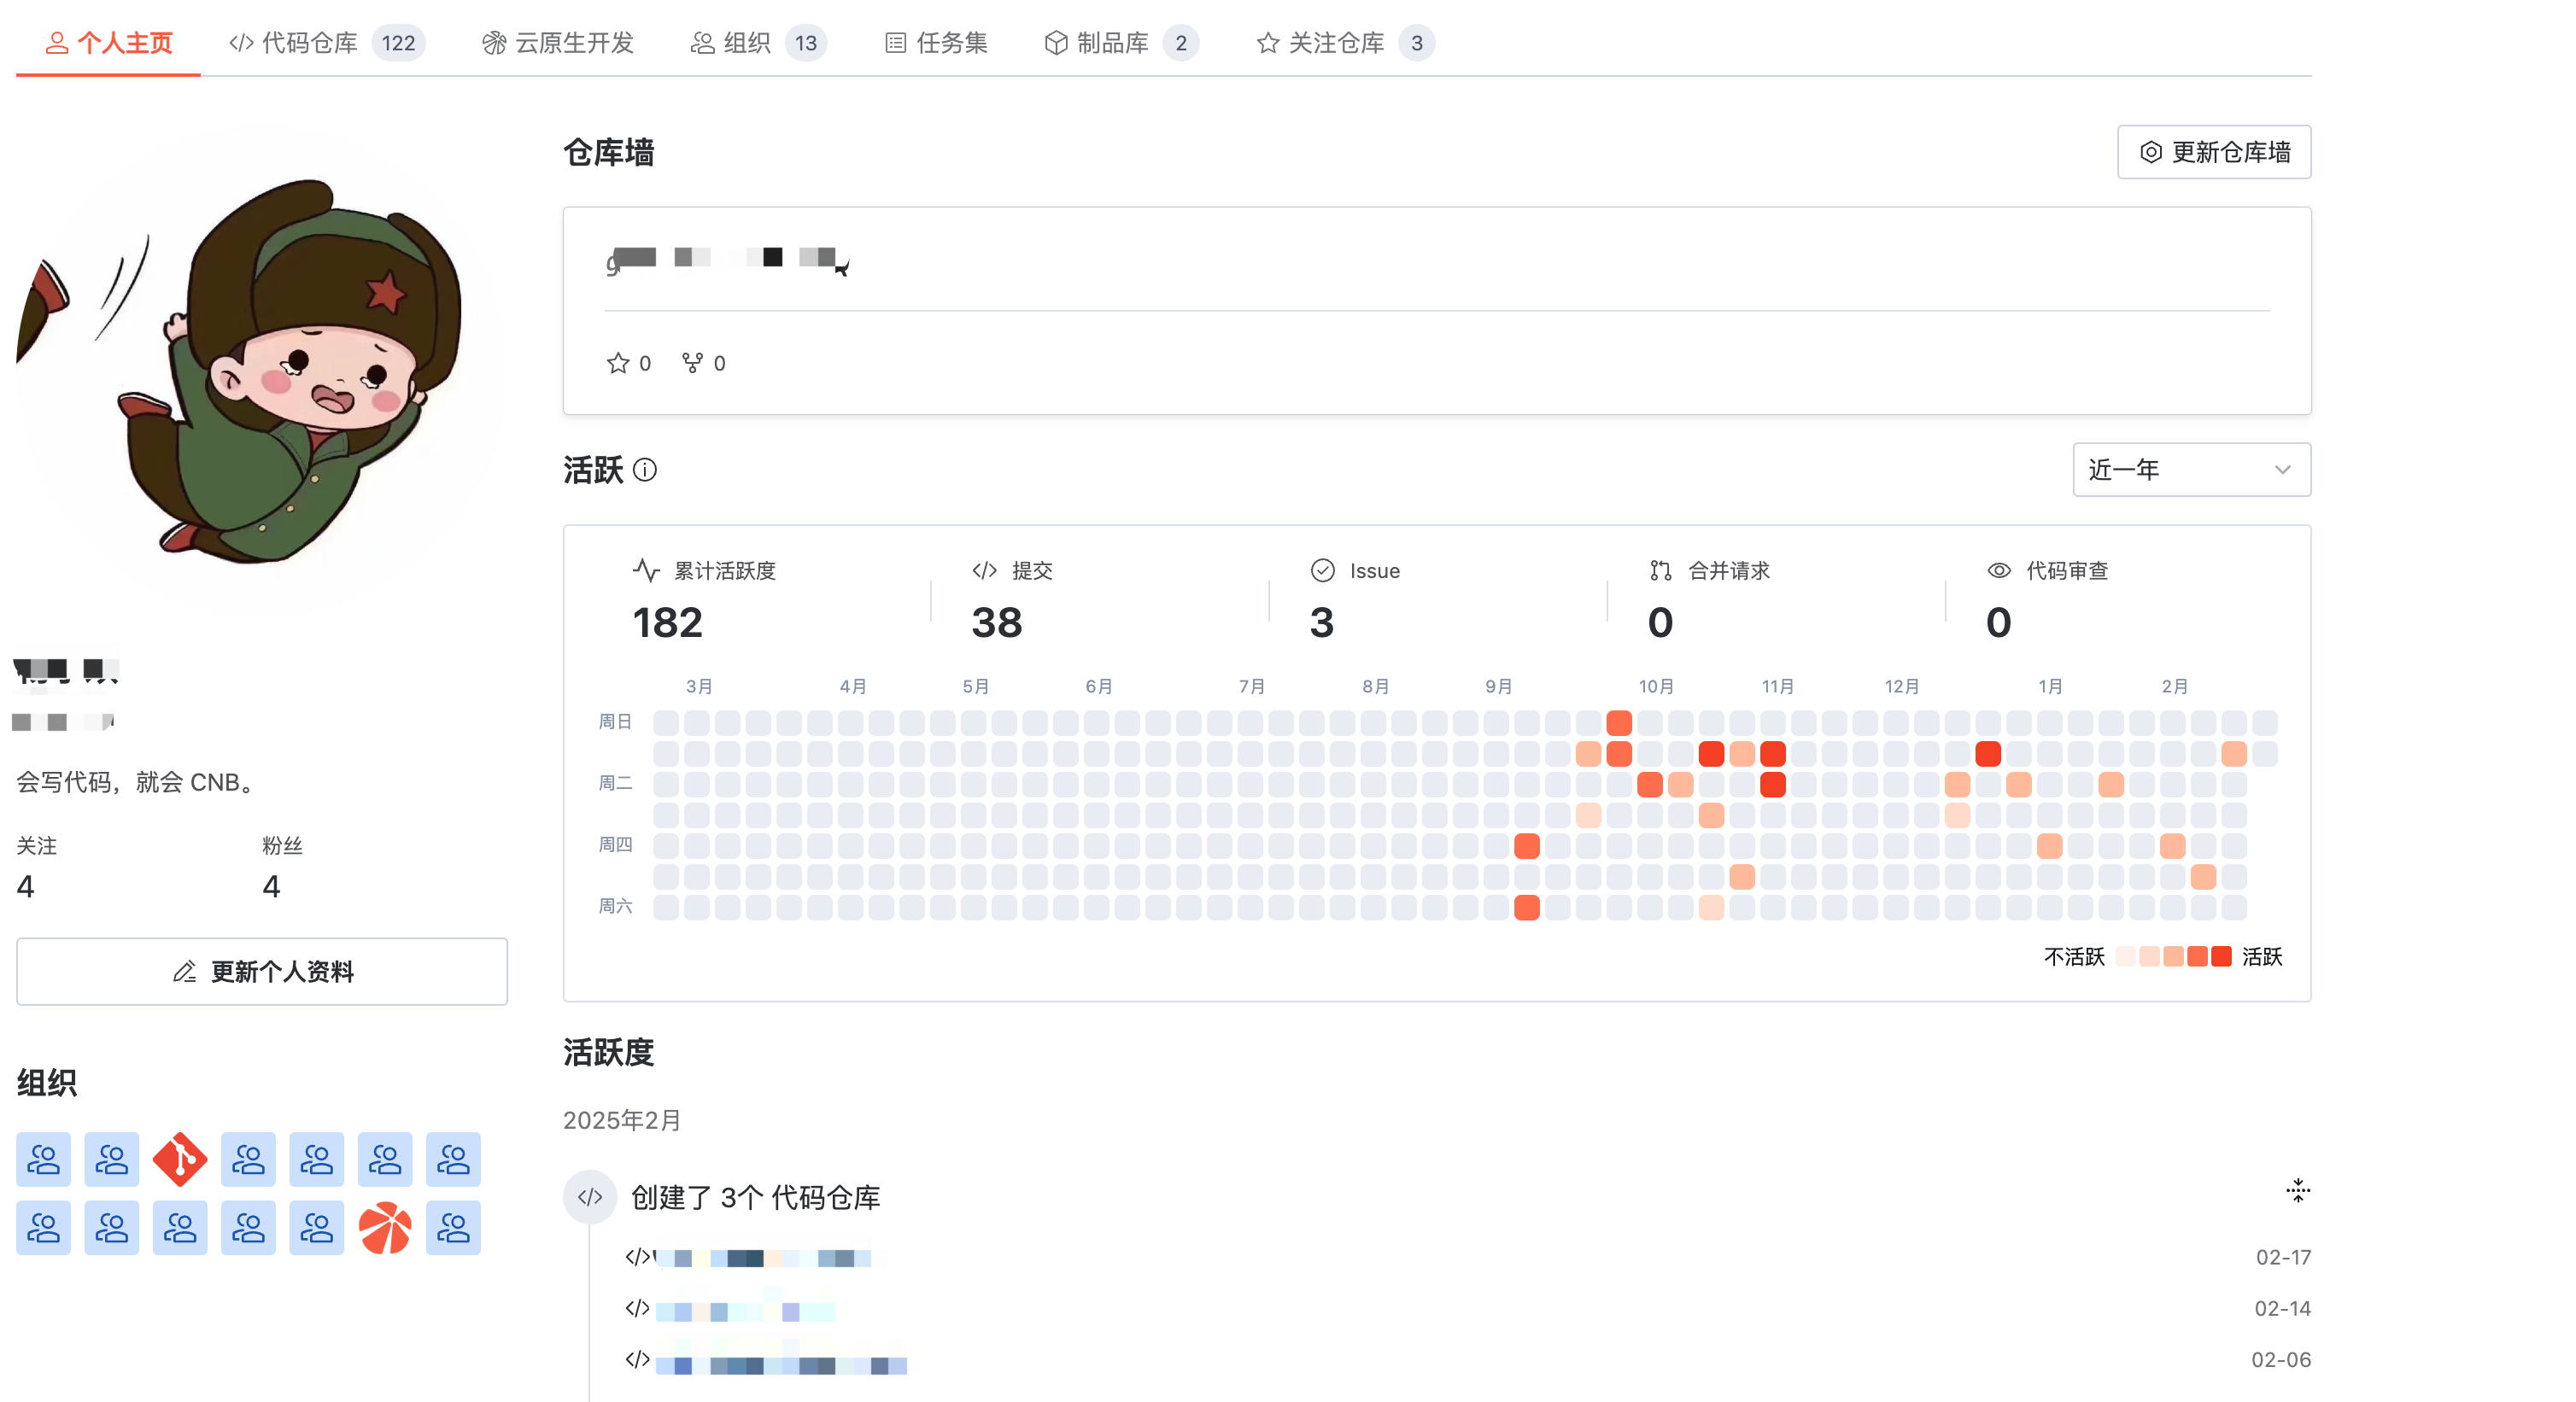The width and height of the screenshot is (2576, 1402).
Task: Click the pencil icon in 更新个人资料
Action: click(x=184, y=971)
